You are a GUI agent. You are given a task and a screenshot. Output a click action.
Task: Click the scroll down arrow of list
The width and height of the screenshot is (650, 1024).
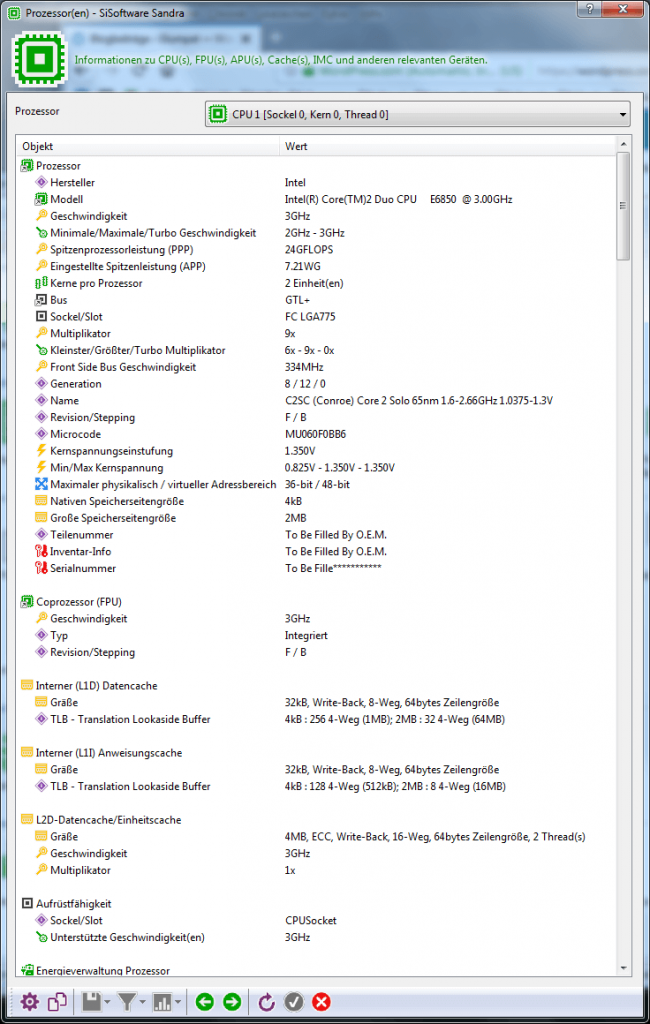[624, 967]
